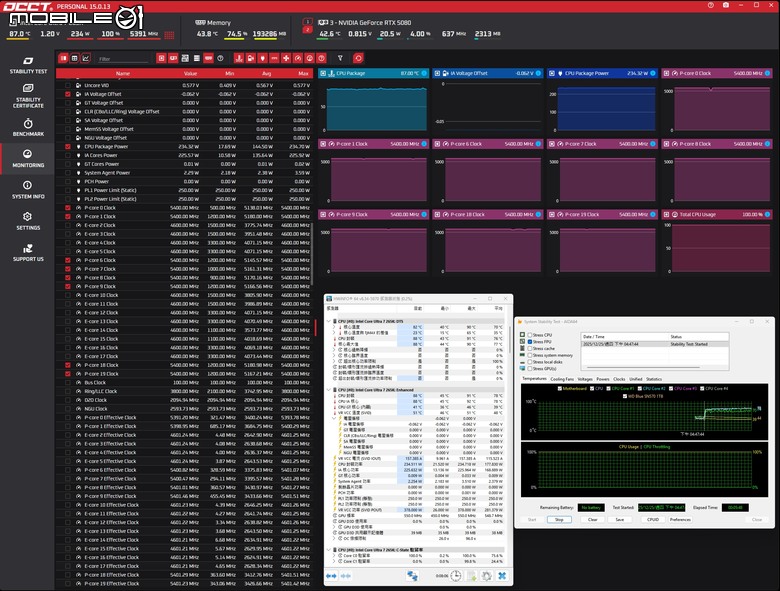Click Preferences button in AIDA64
The width and height of the screenshot is (780, 591).
pyautogui.click(x=680, y=519)
